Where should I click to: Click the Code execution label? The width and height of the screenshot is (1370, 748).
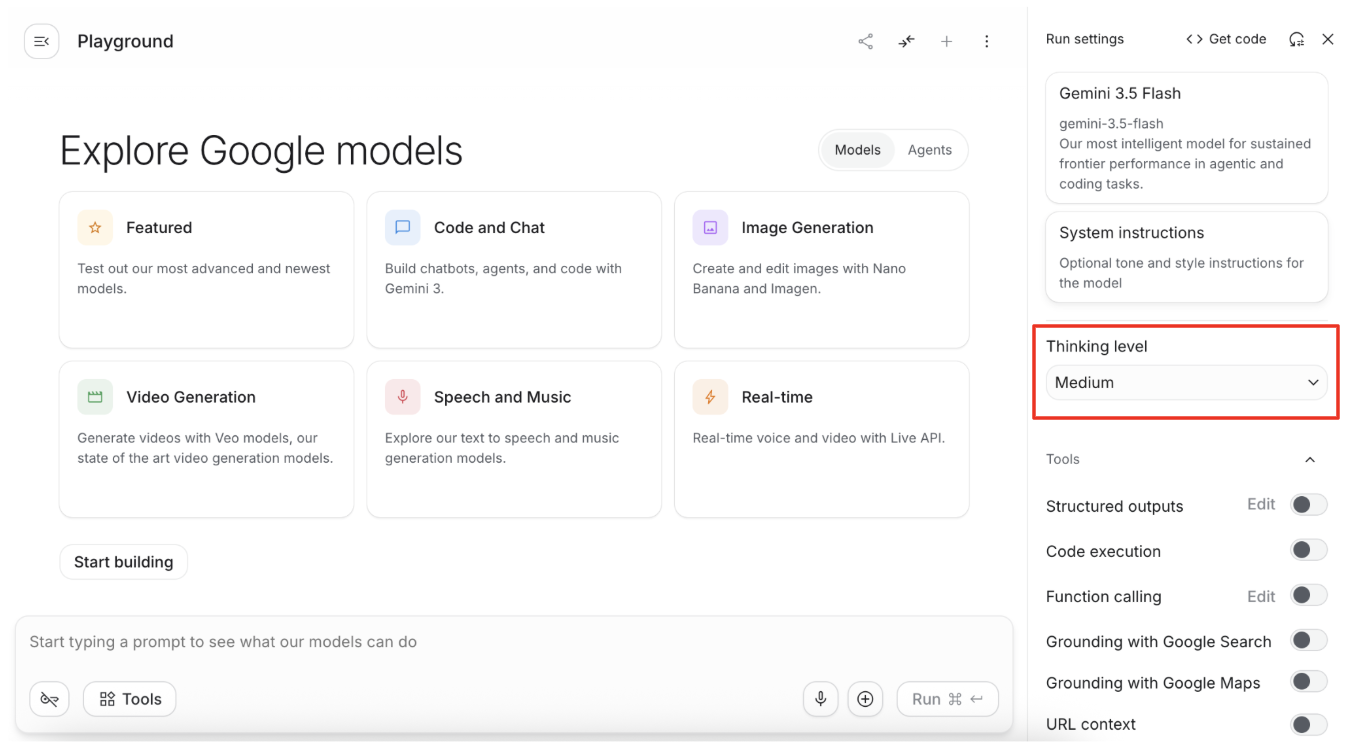(1104, 551)
